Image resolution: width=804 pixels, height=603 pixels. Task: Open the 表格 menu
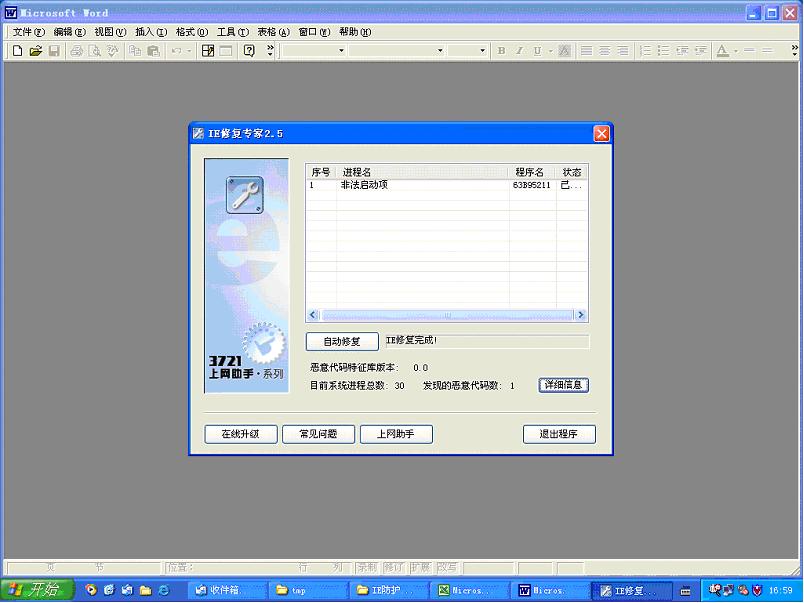(273, 32)
